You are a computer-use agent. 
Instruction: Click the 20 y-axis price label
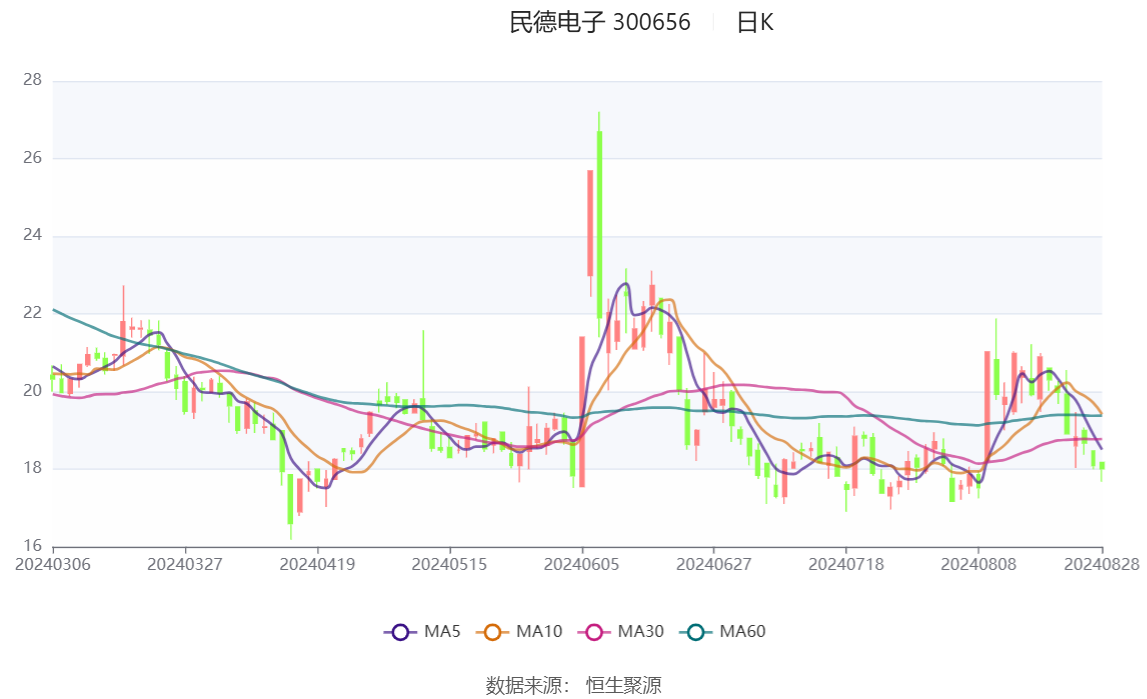point(32,390)
